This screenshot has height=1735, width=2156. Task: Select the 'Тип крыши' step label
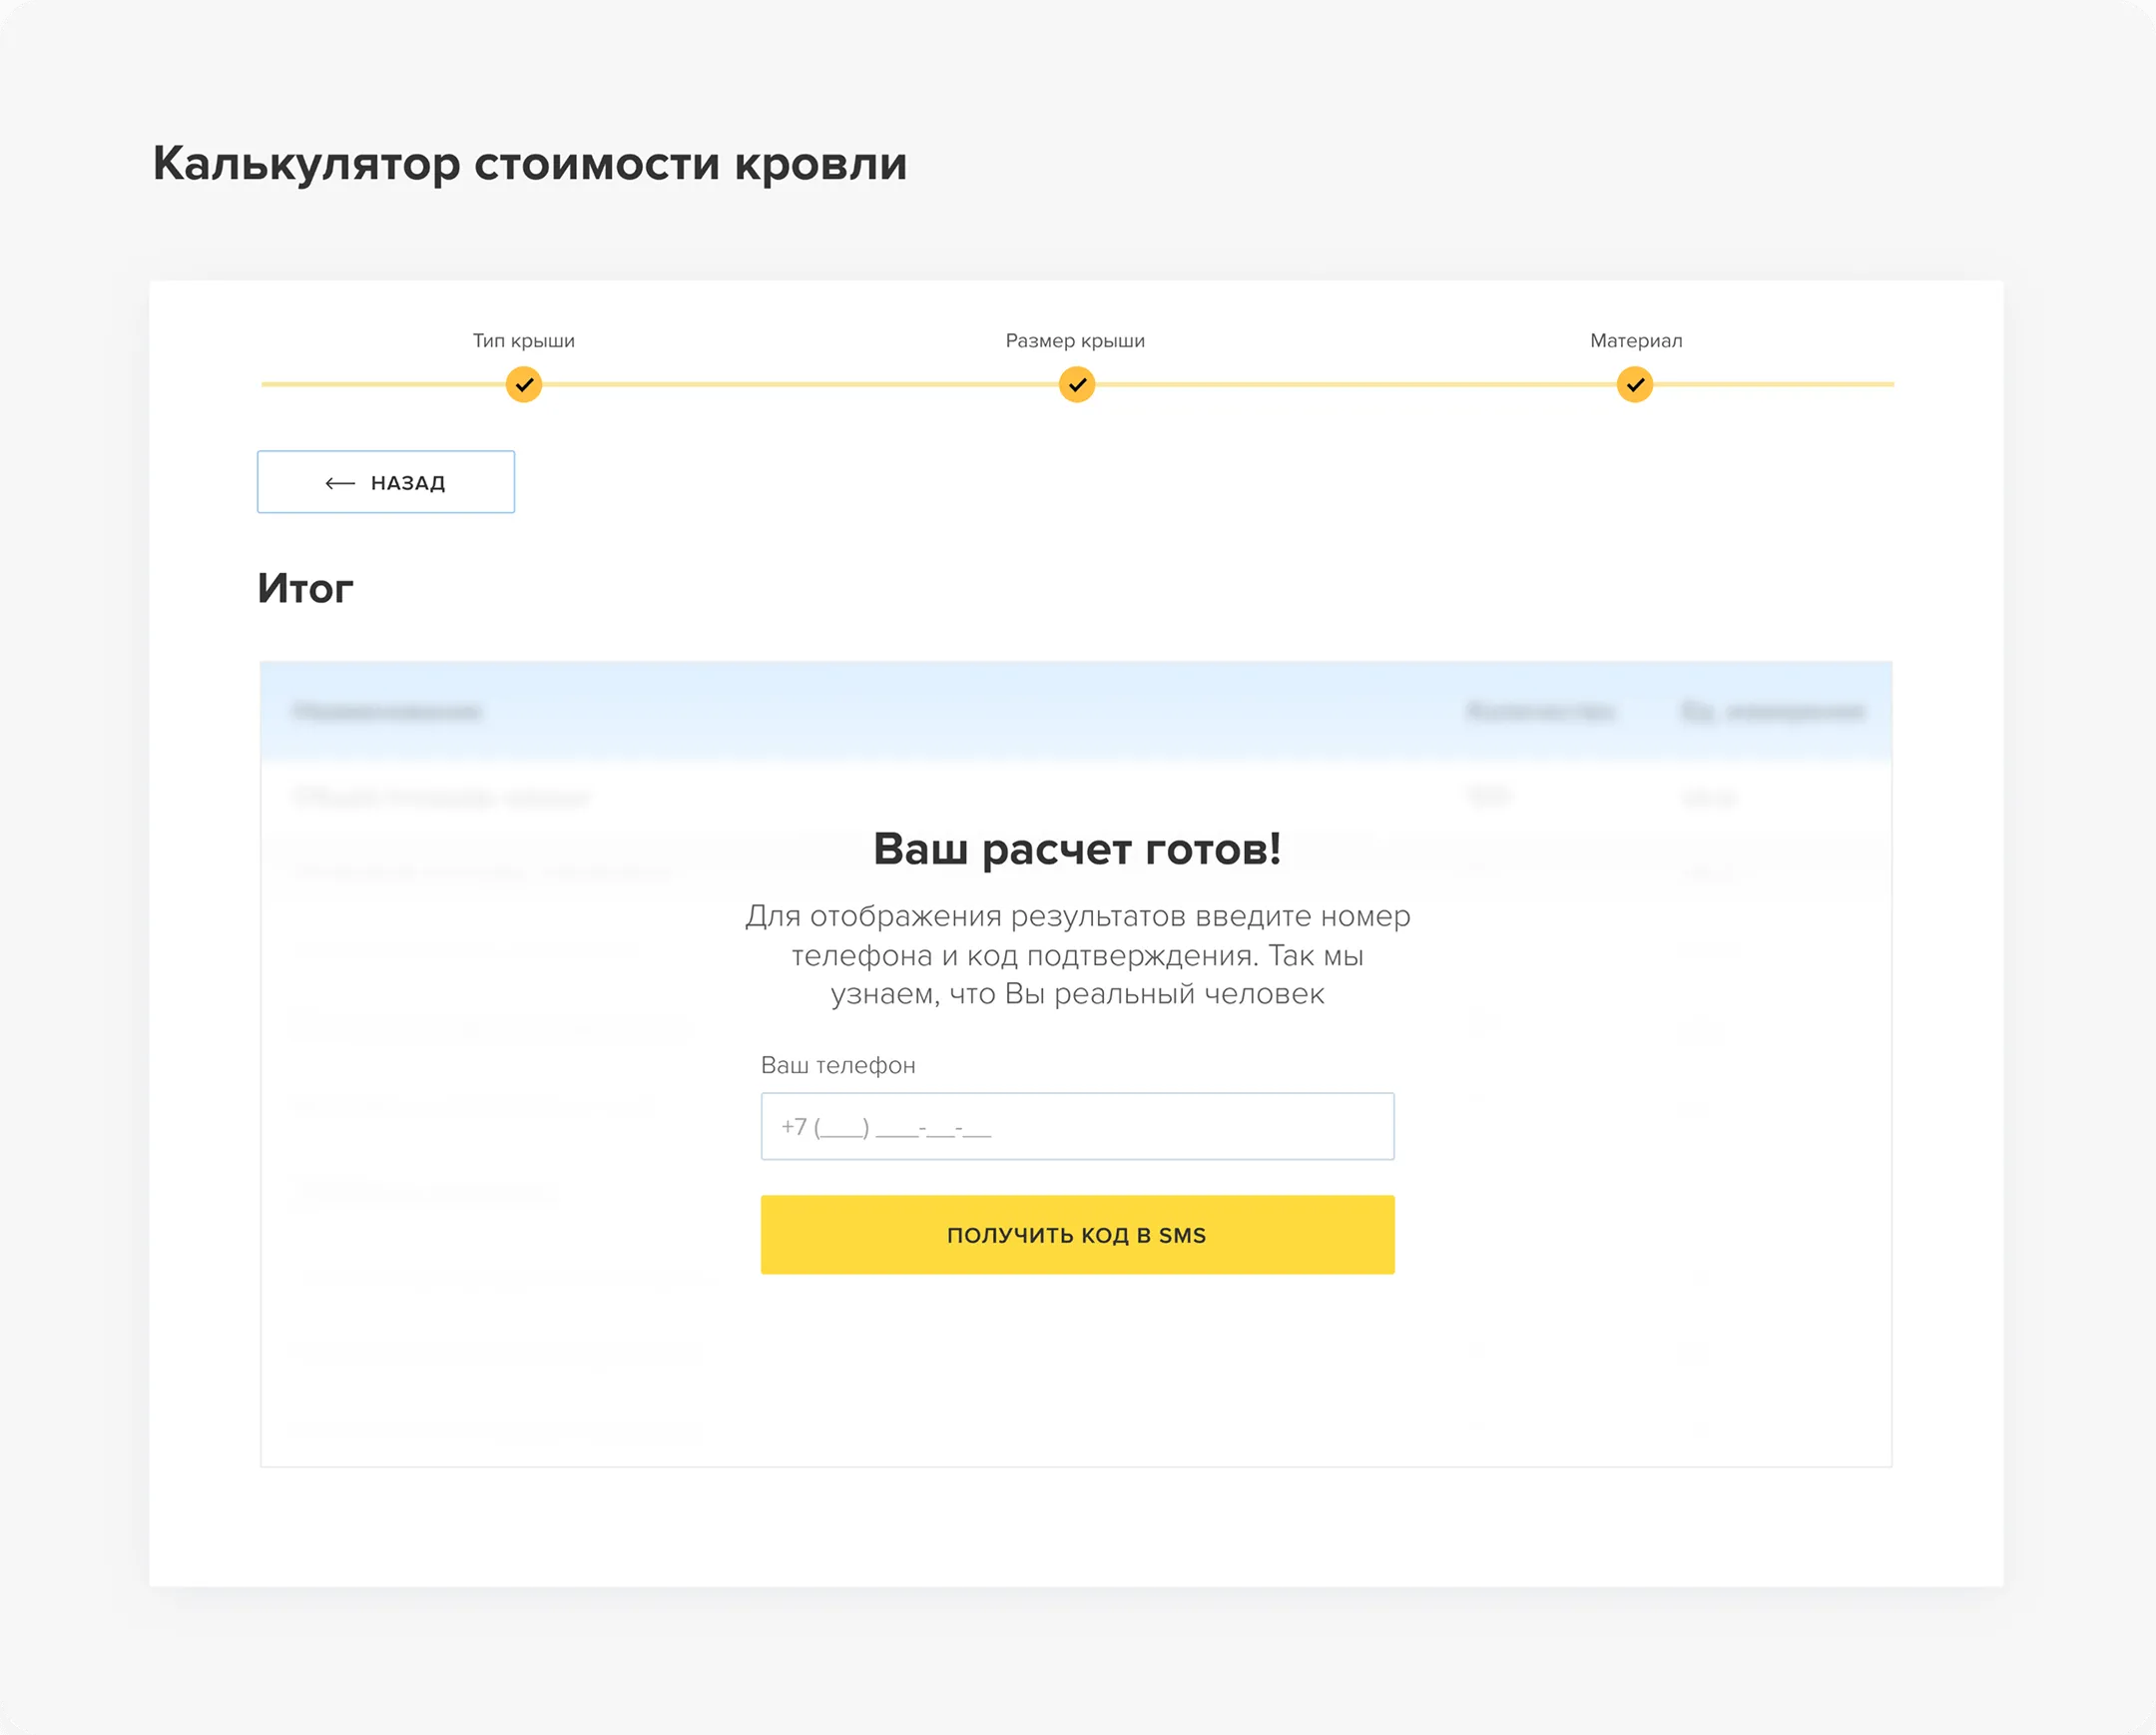point(523,341)
